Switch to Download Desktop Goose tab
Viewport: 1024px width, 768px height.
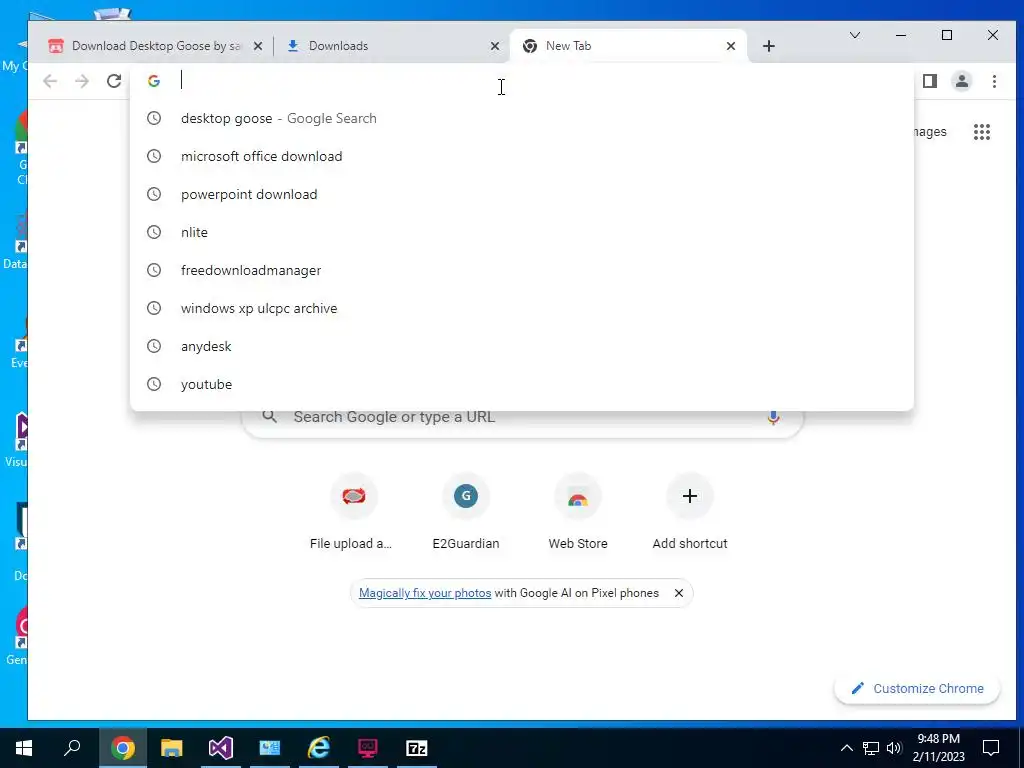[155, 46]
